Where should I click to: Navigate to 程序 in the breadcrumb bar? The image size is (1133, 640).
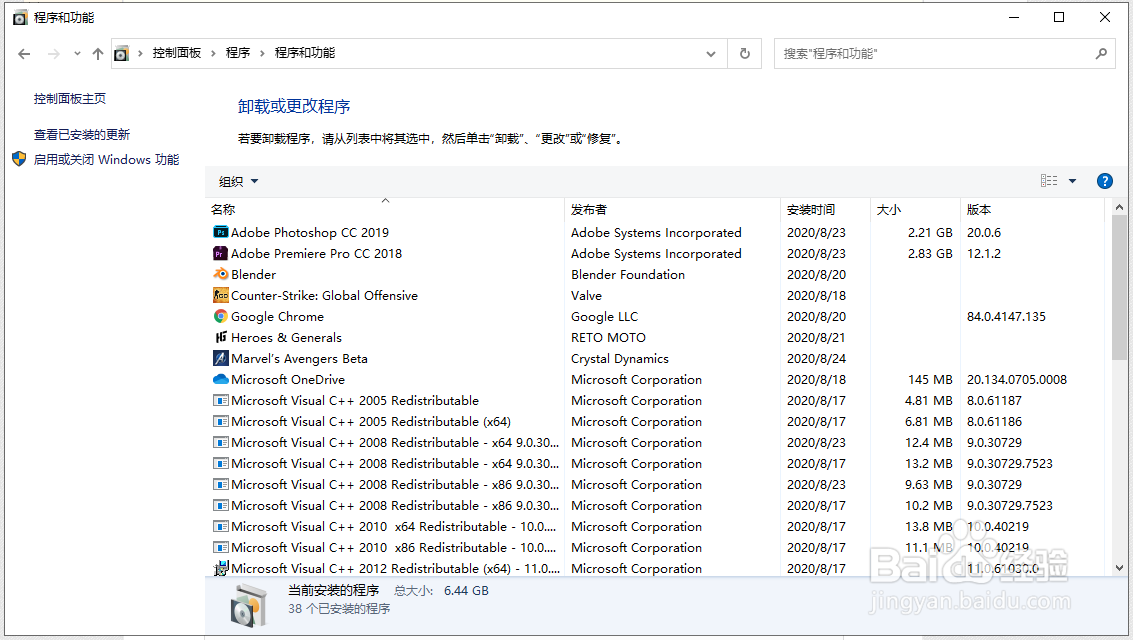click(238, 53)
